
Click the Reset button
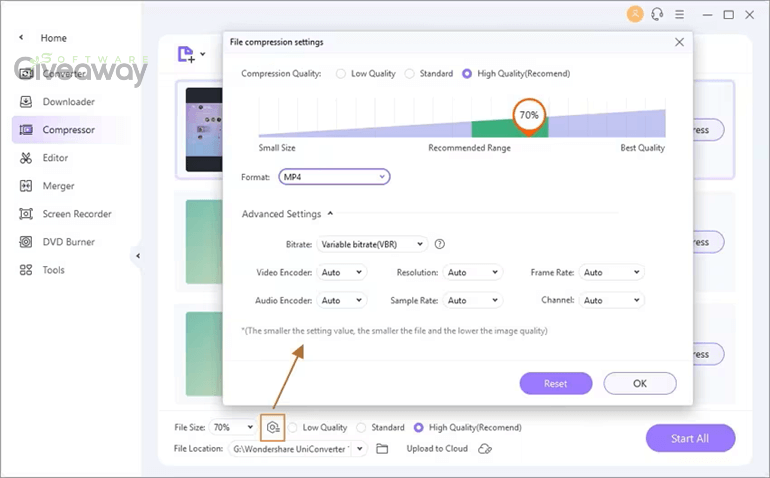pos(556,383)
